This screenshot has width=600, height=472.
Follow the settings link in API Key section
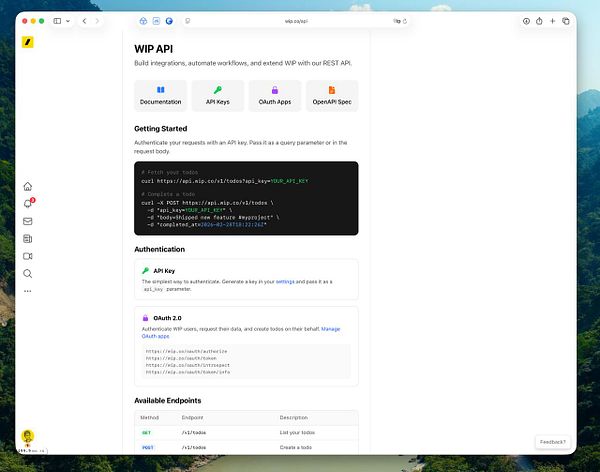[285, 282]
